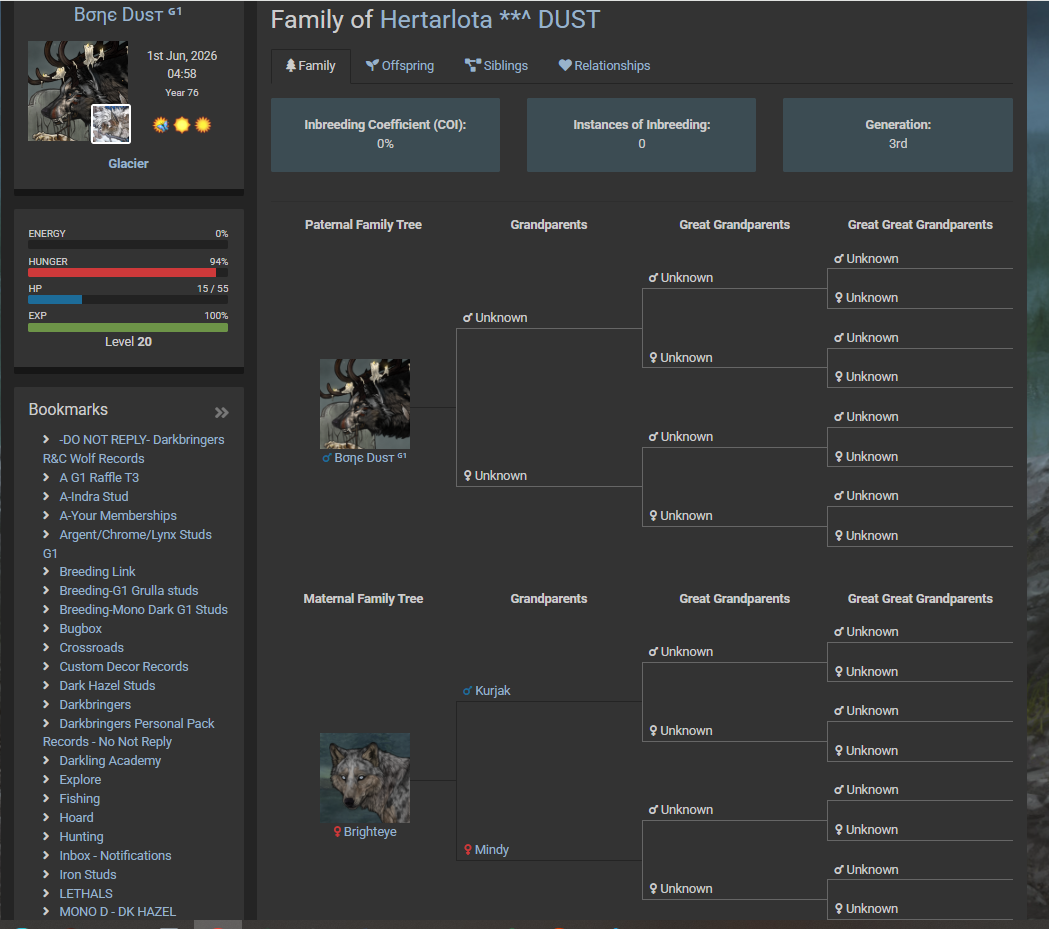
Task: Click chevron beside Hoard bookmark
Action: pos(46,817)
